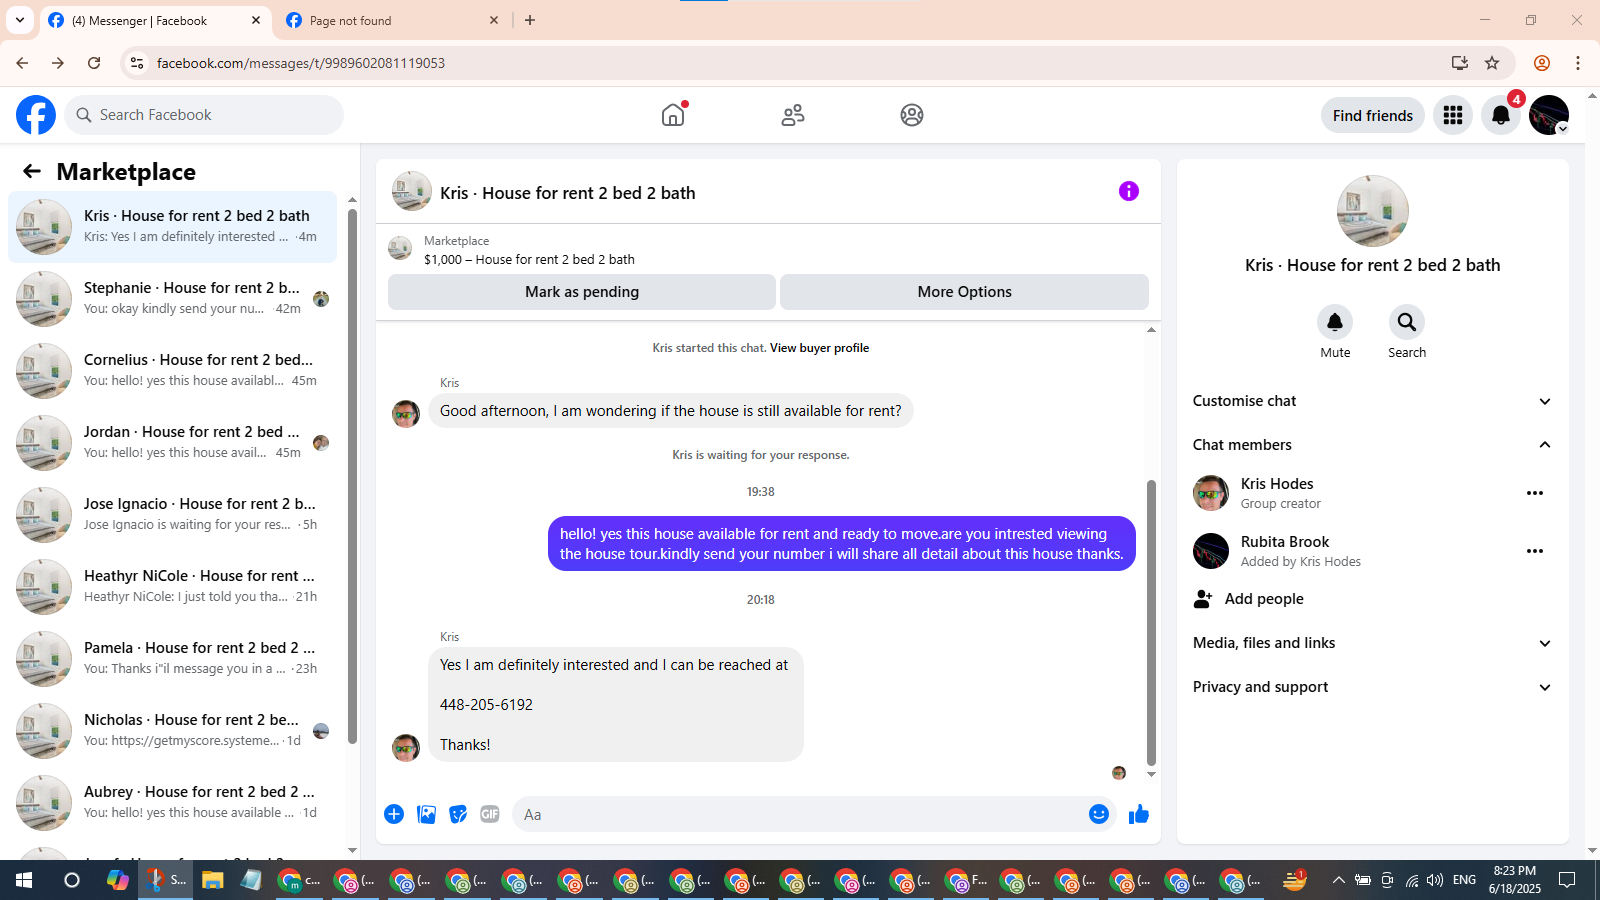Reload the page in Chrome
This screenshot has height=900, width=1600.
[94, 63]
